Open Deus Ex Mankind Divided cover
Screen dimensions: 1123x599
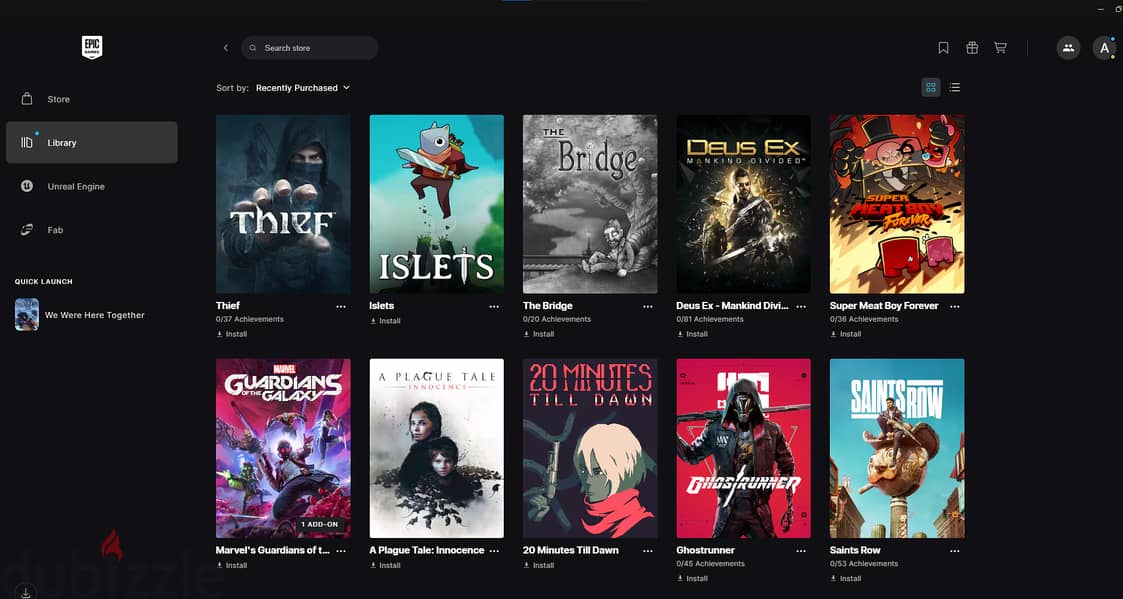click(743, 204)
